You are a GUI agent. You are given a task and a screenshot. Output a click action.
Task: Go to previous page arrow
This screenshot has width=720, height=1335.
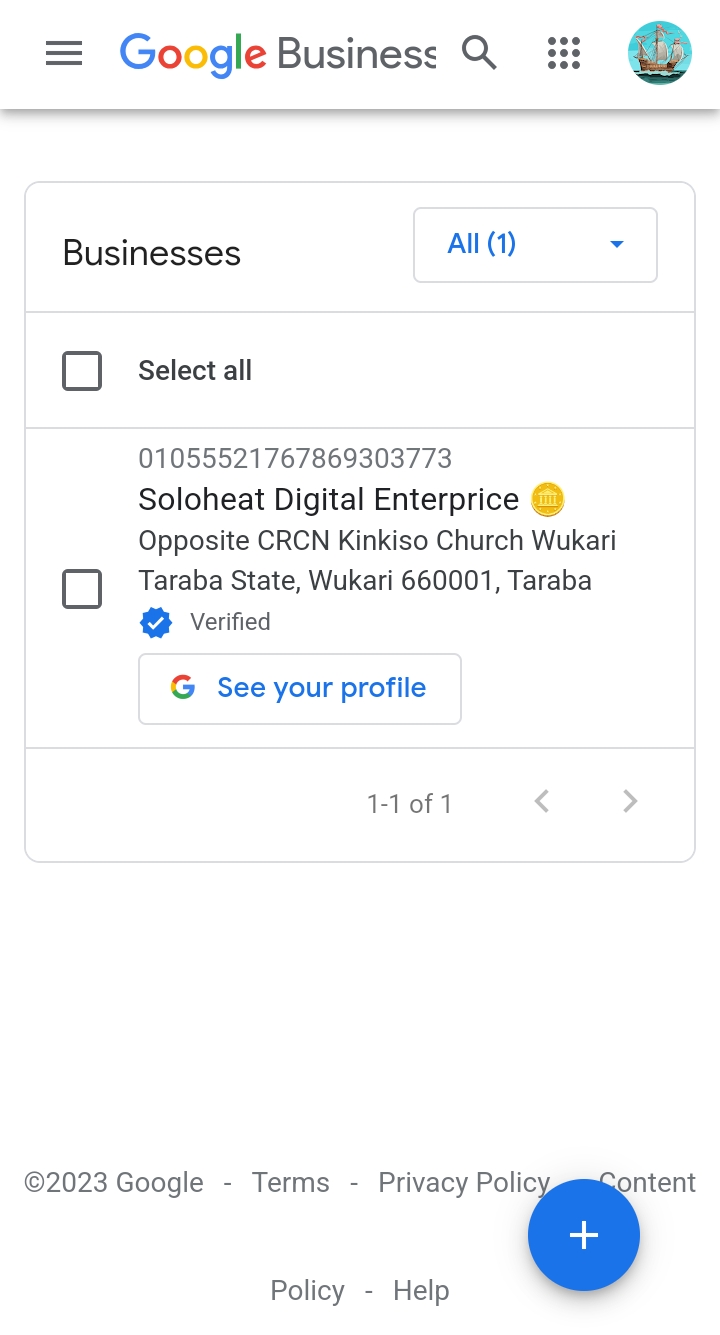(542, 801)
